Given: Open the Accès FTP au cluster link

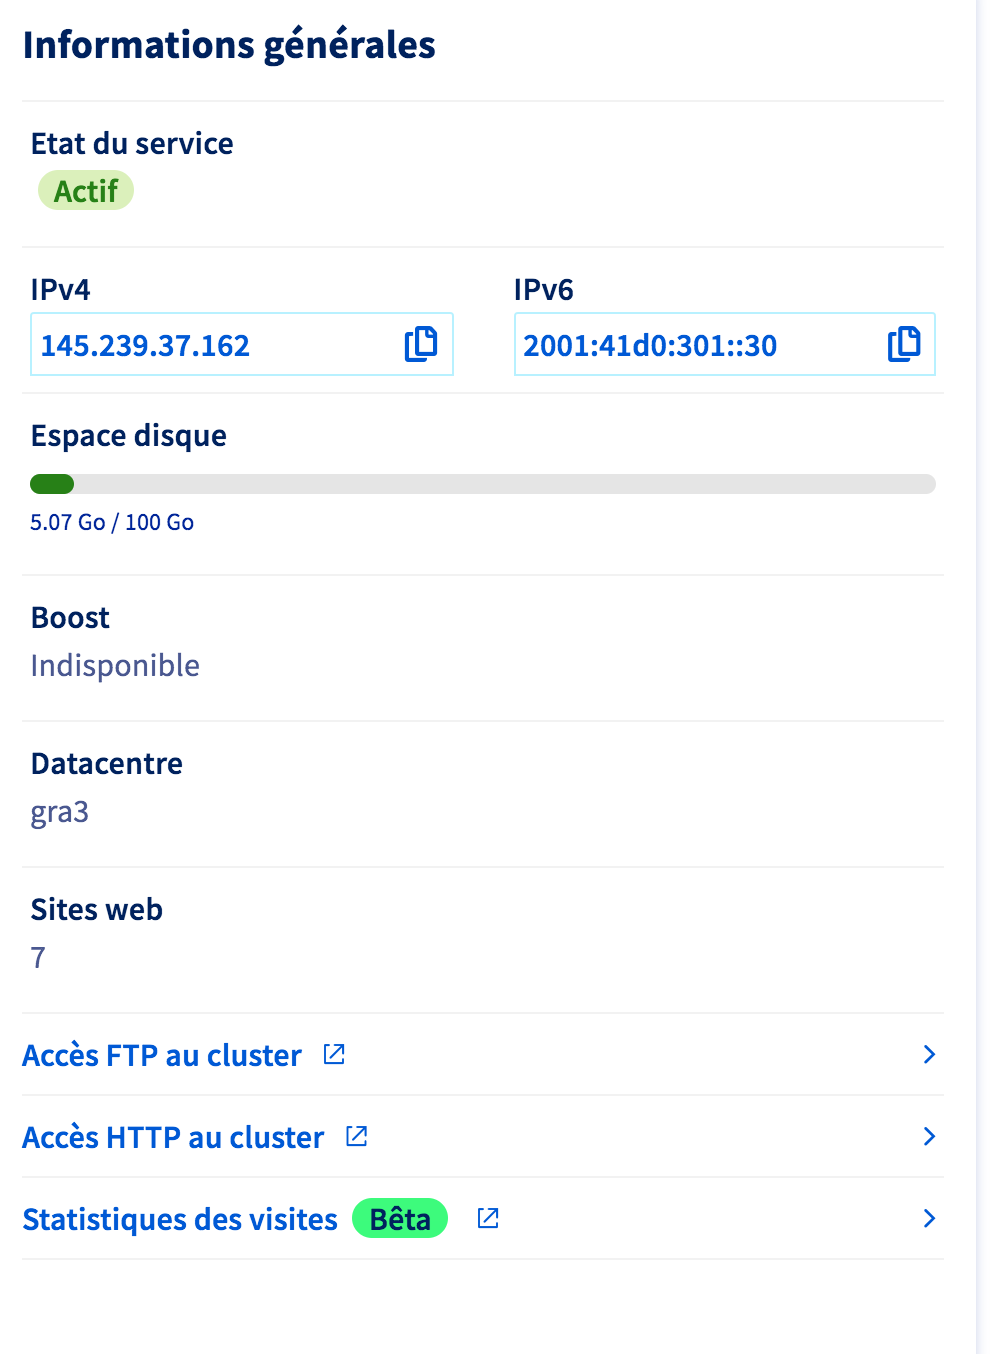Looking at the screenshot, I should (x=162, y=1055).
